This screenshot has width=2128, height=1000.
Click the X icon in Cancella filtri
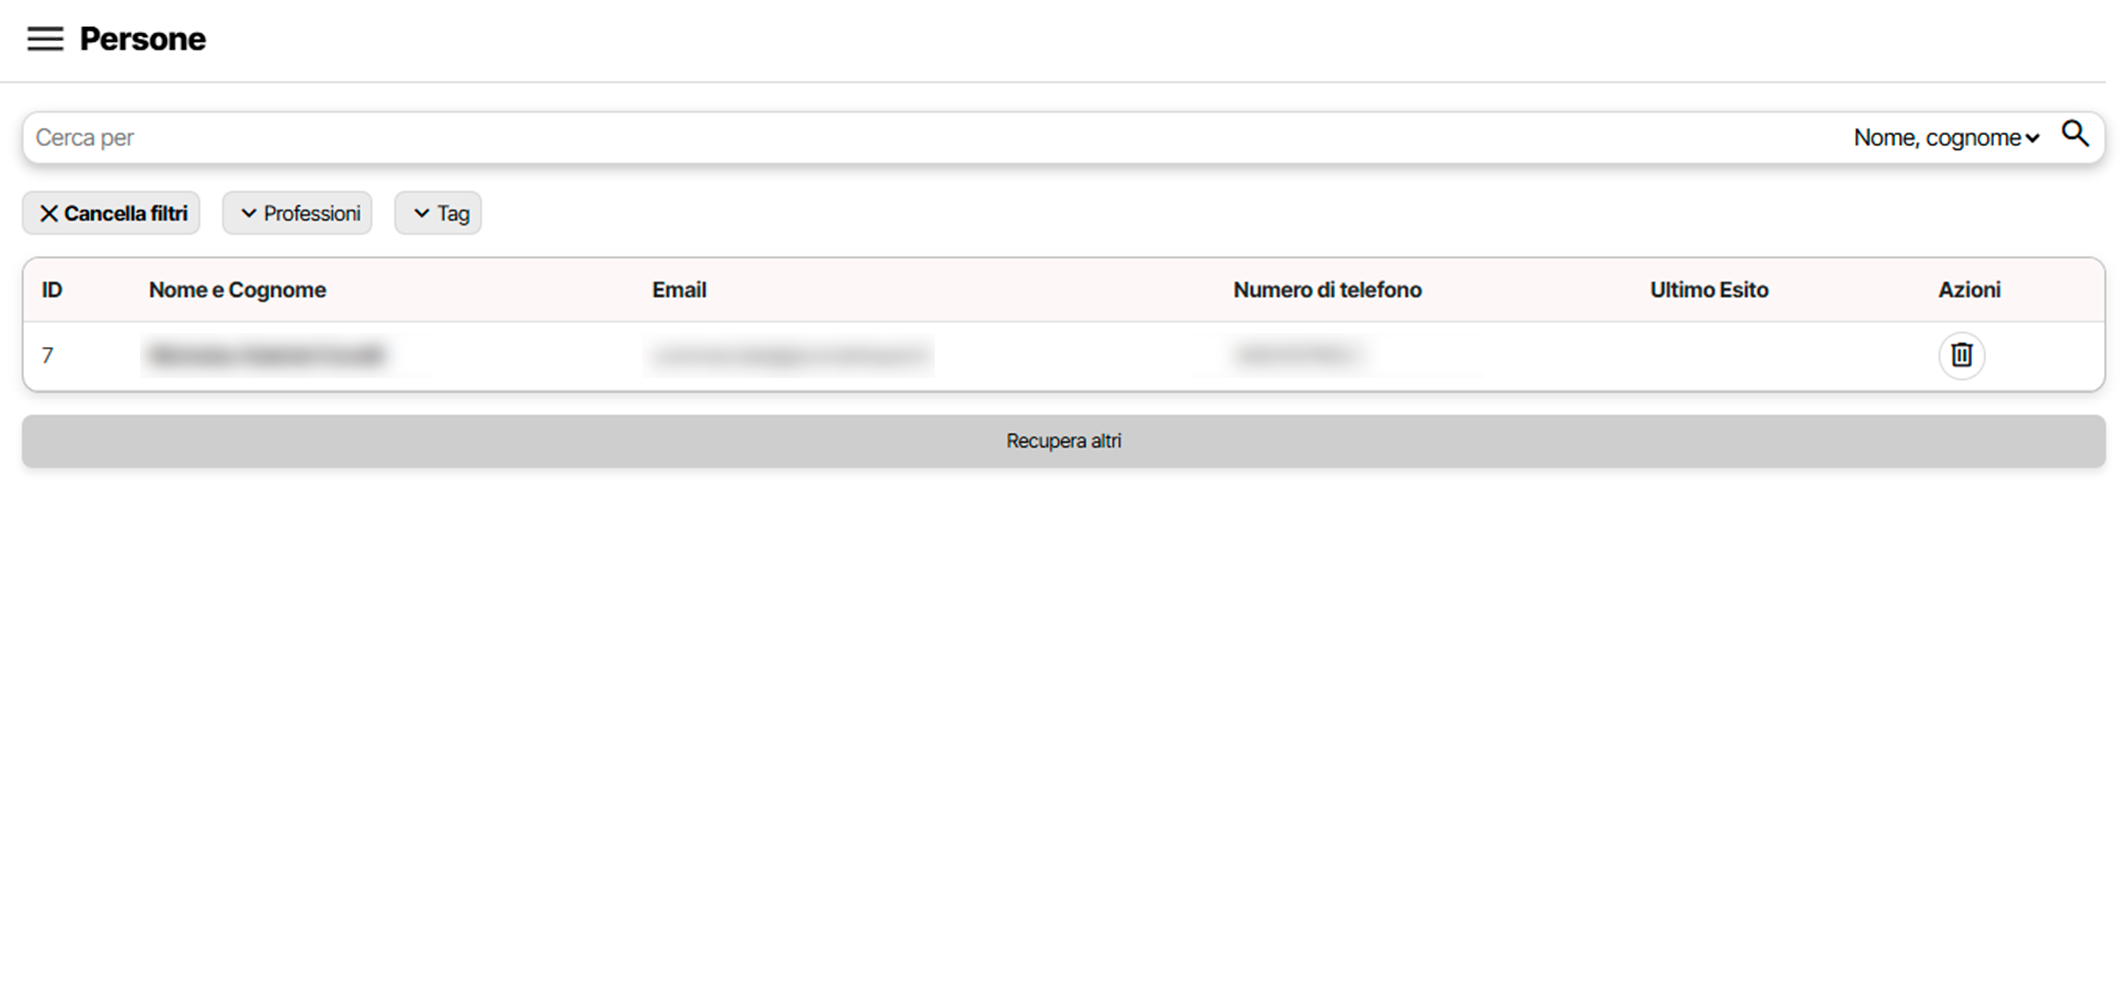point(48,214)
